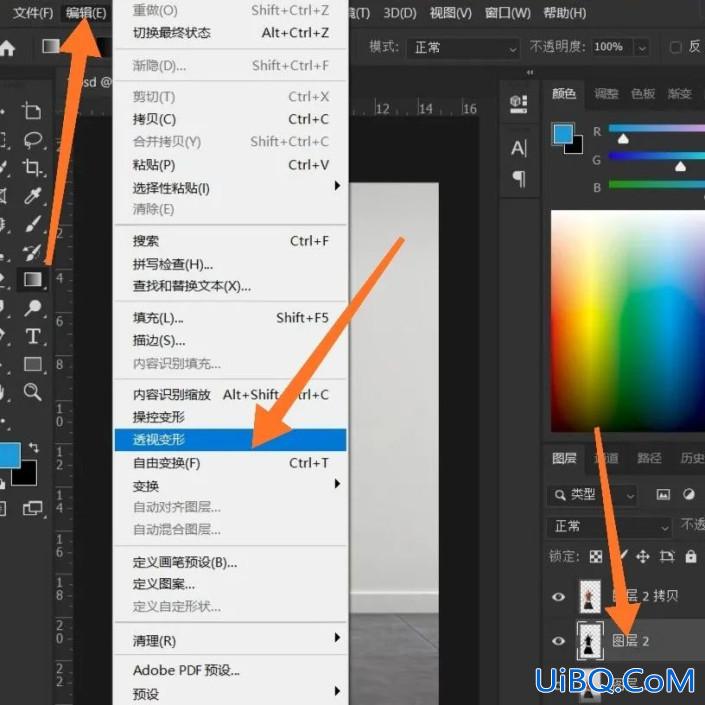Select the Artboard tool
This screenshot has height=705, width=705.
(32, 111)
